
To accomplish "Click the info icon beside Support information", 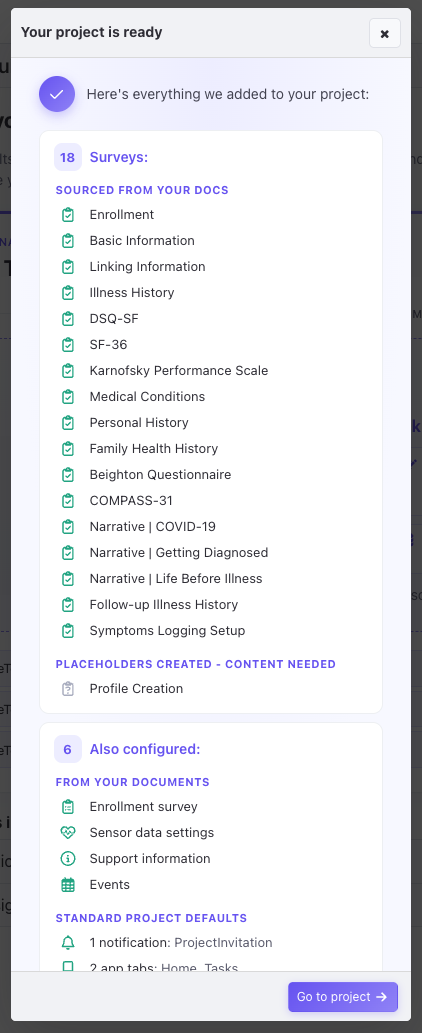I will point(68,858).
